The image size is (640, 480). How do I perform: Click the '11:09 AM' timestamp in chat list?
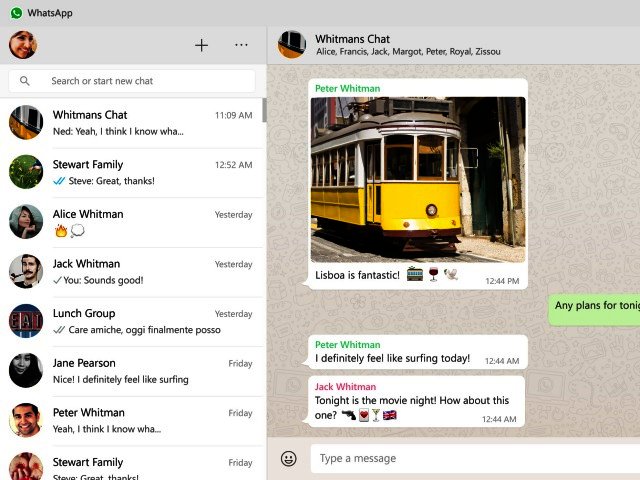click(233, 116)
